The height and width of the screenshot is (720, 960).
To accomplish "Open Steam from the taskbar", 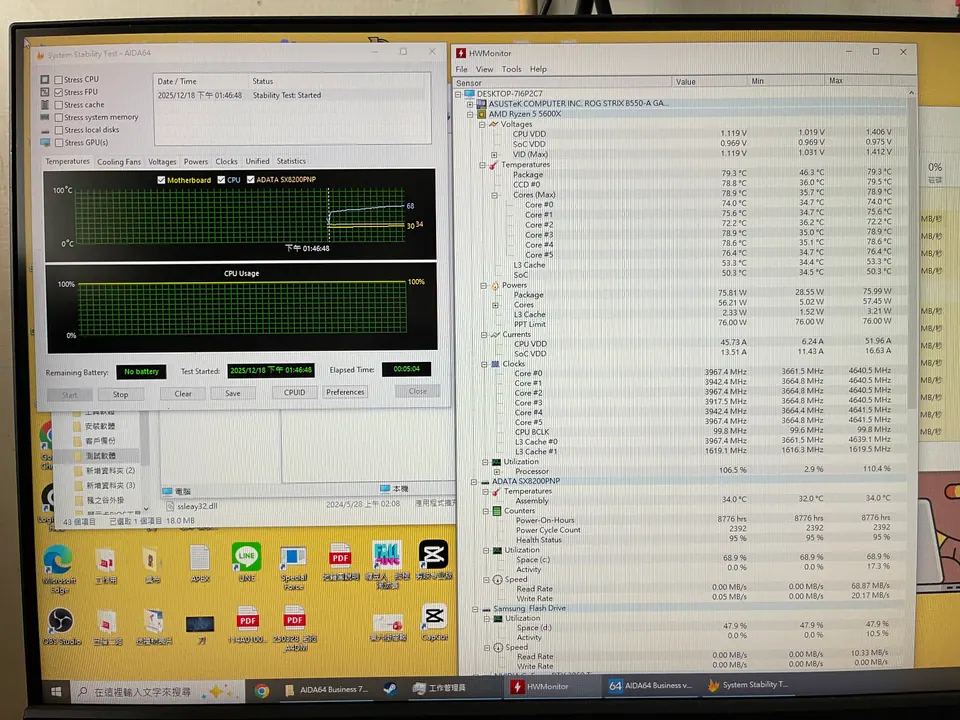I will pyautogui.click(x=389, y=689).
